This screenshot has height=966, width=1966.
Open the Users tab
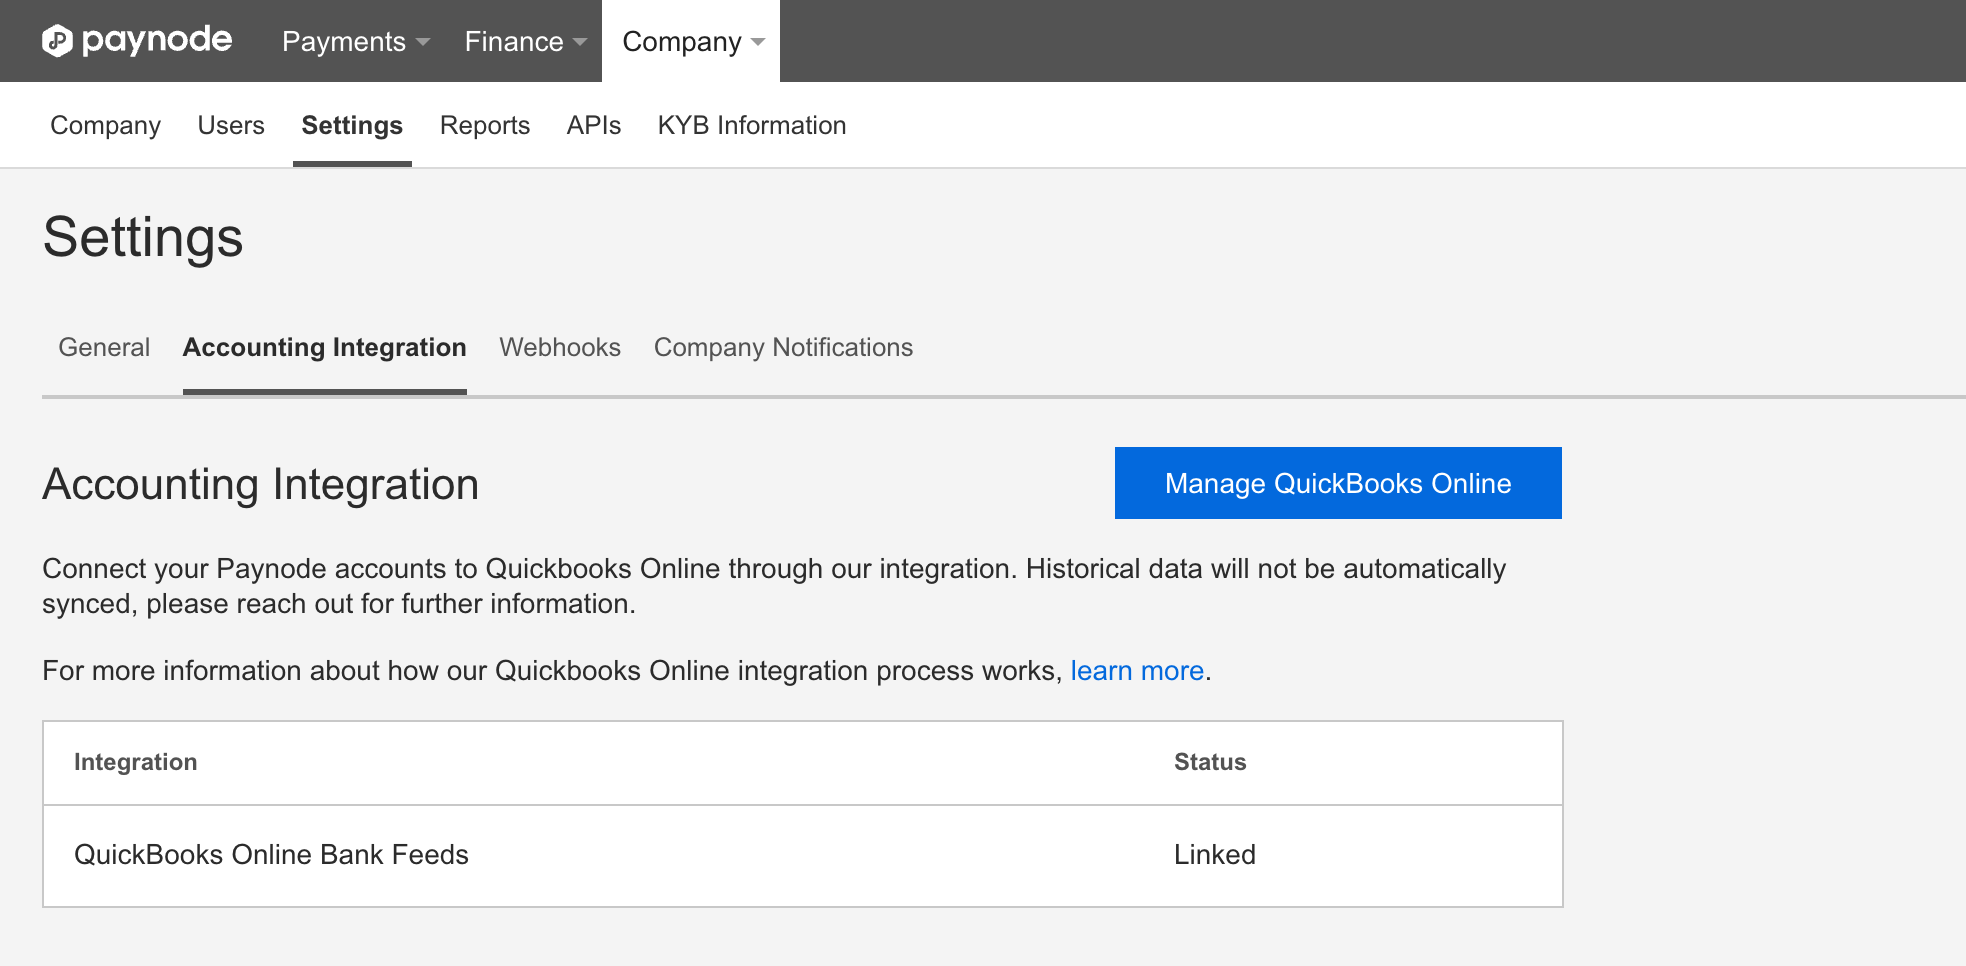pos(231,125)
